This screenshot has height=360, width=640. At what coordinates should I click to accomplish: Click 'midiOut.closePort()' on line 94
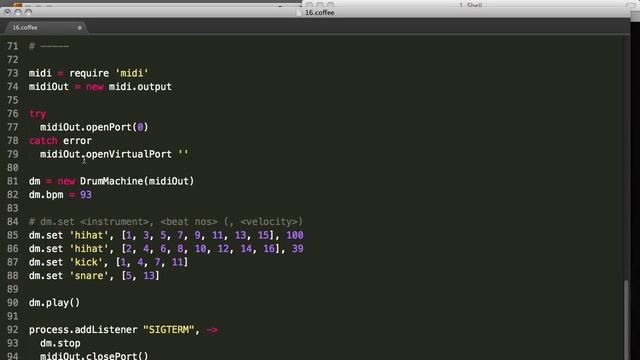tap(94, 356)
